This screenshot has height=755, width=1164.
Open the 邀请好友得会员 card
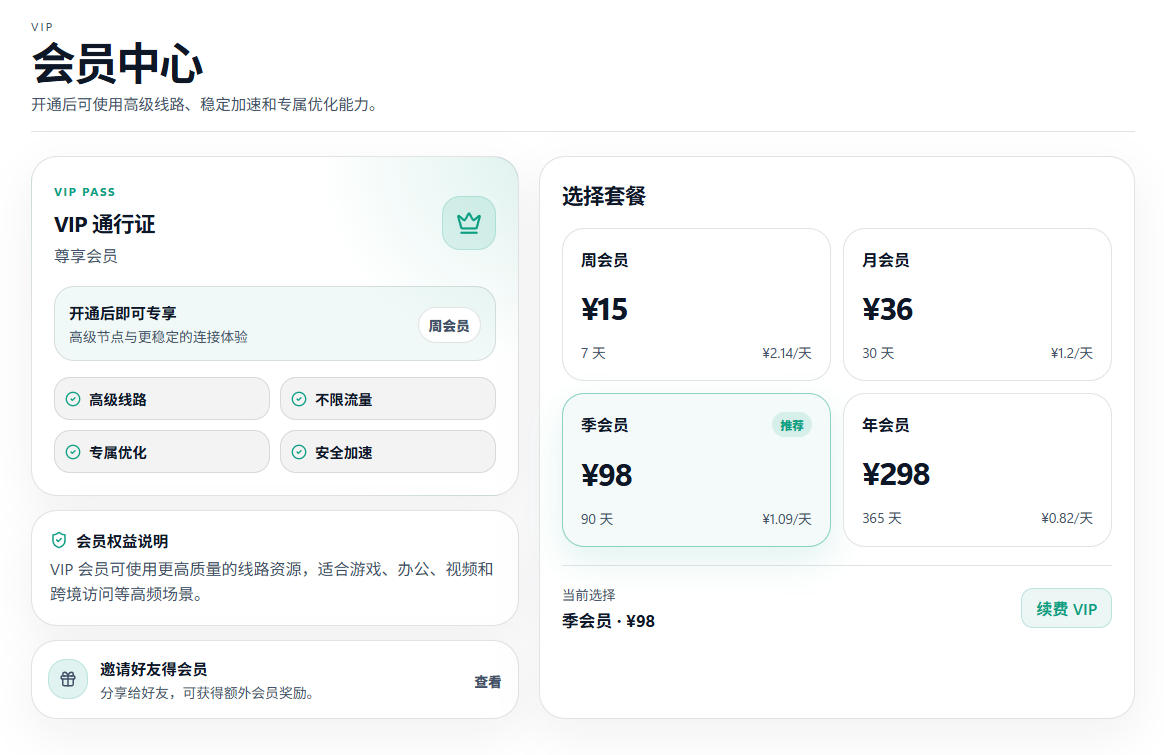(x=275, y=679)
